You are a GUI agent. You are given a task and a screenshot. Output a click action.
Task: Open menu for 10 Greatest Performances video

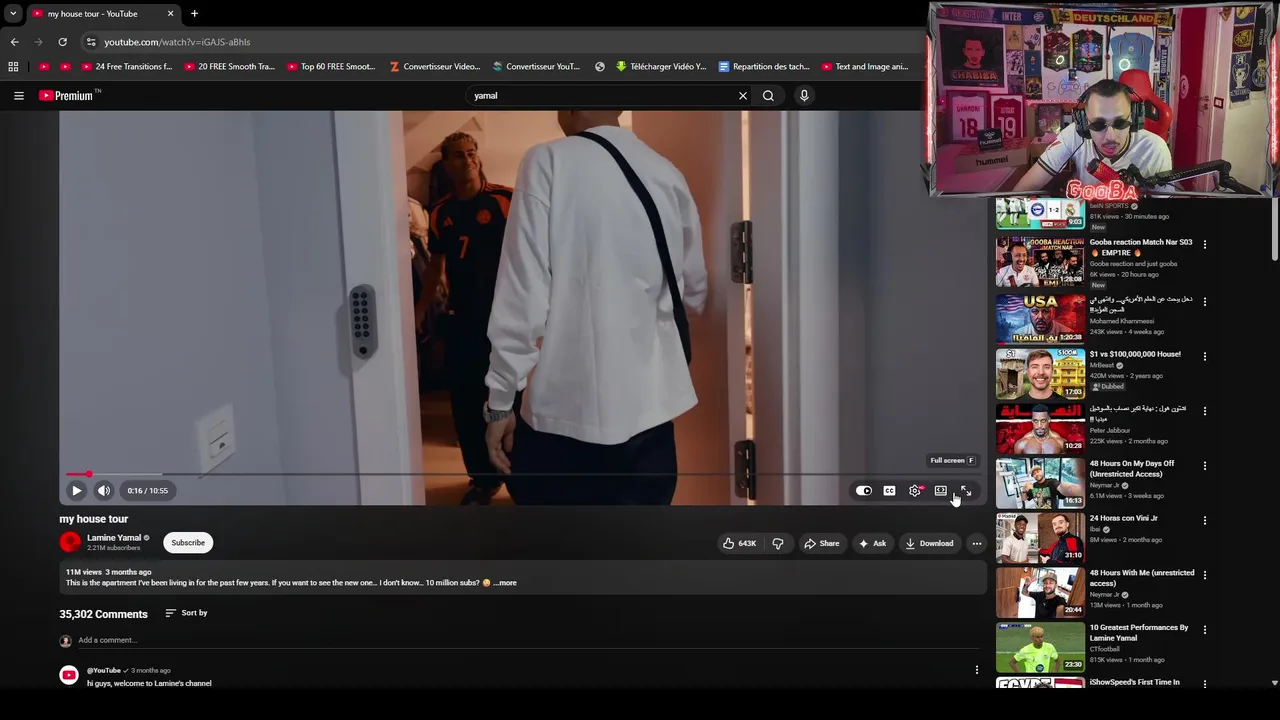tap(1204, 630)
